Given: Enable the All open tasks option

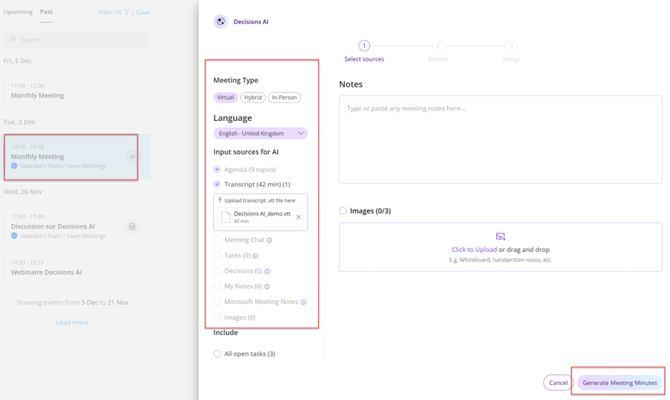Looking at the screenshot, I should click(217, 354).
